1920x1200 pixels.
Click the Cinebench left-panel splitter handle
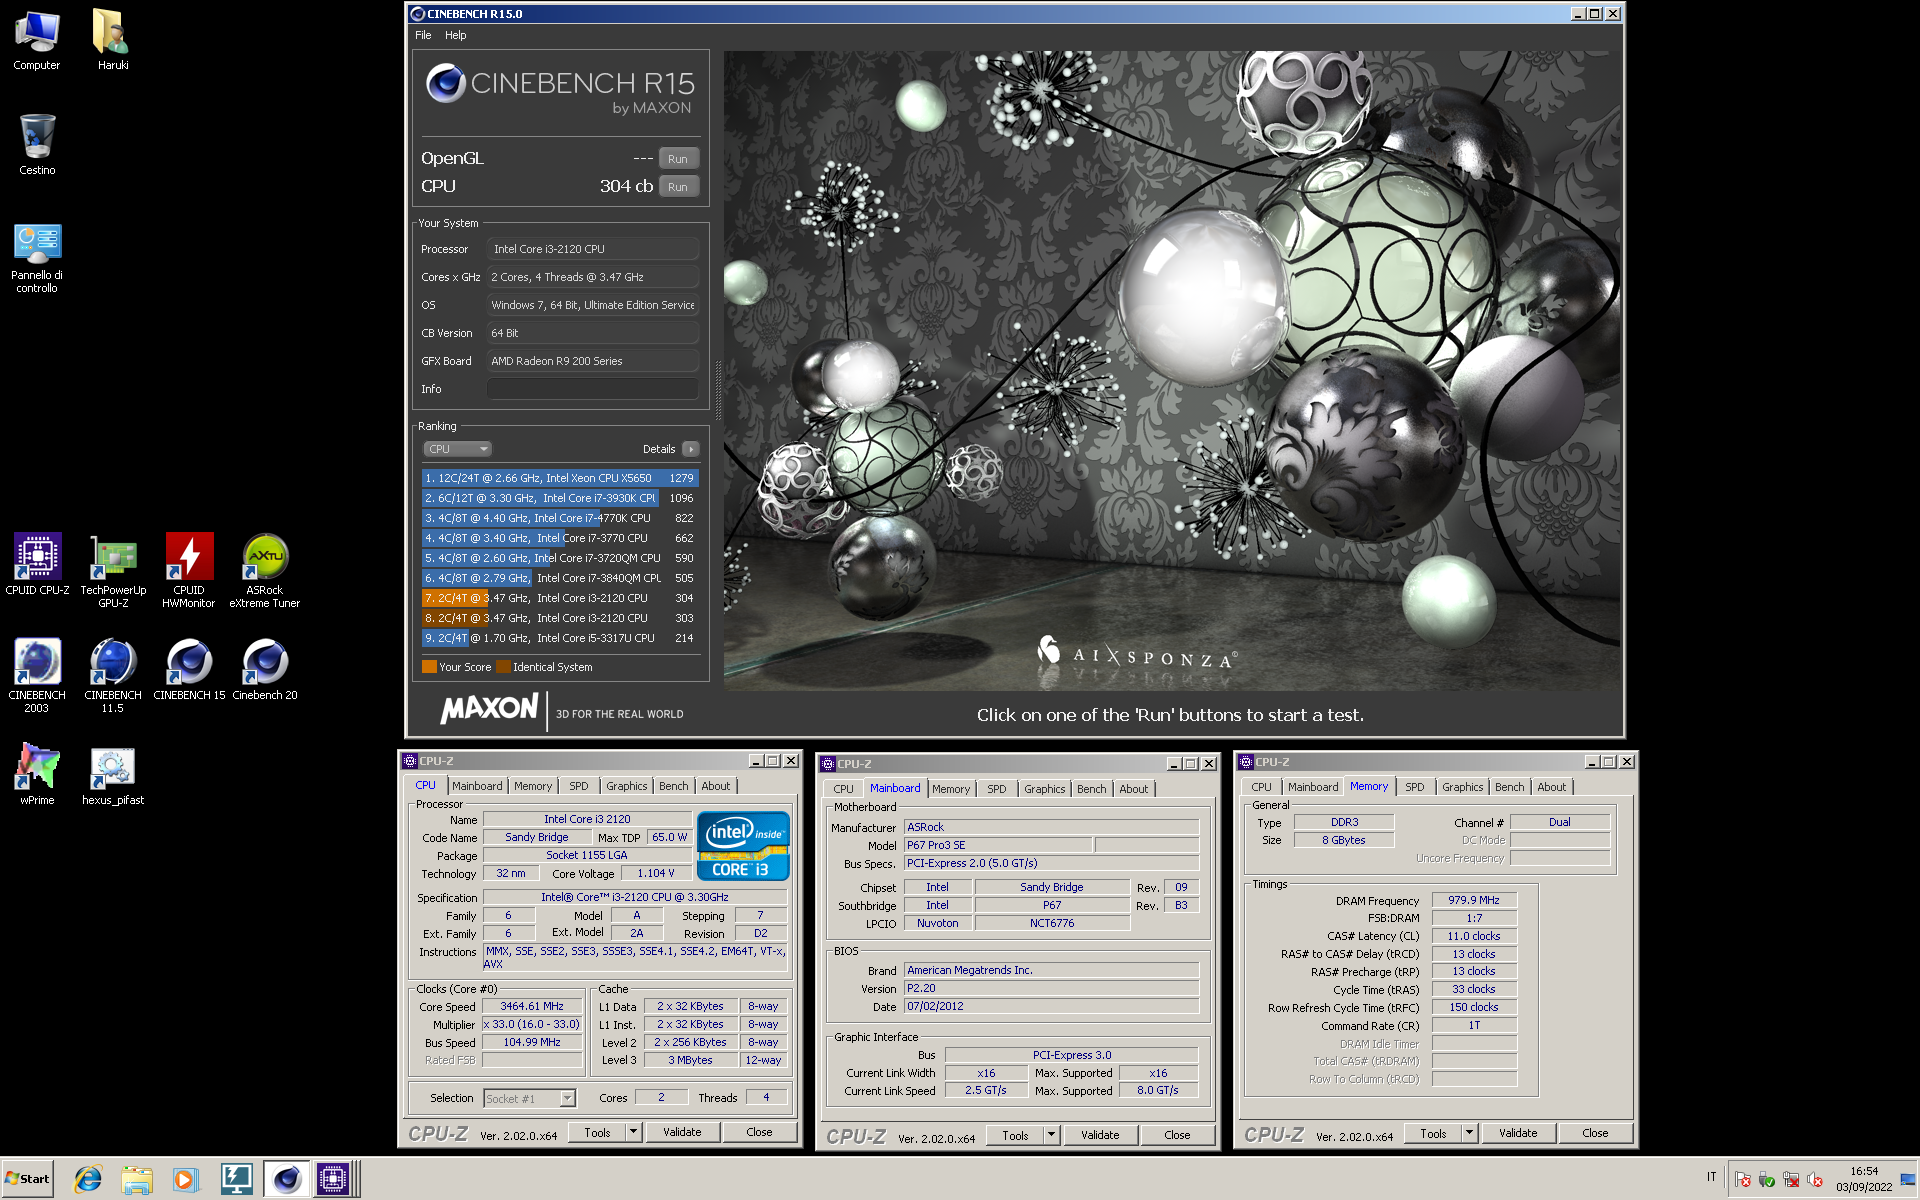717,390
